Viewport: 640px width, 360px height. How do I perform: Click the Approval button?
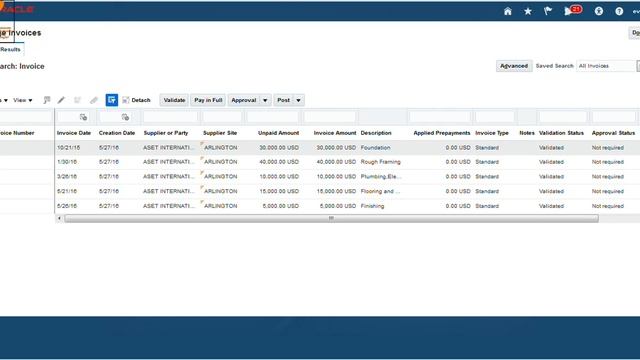244,100
